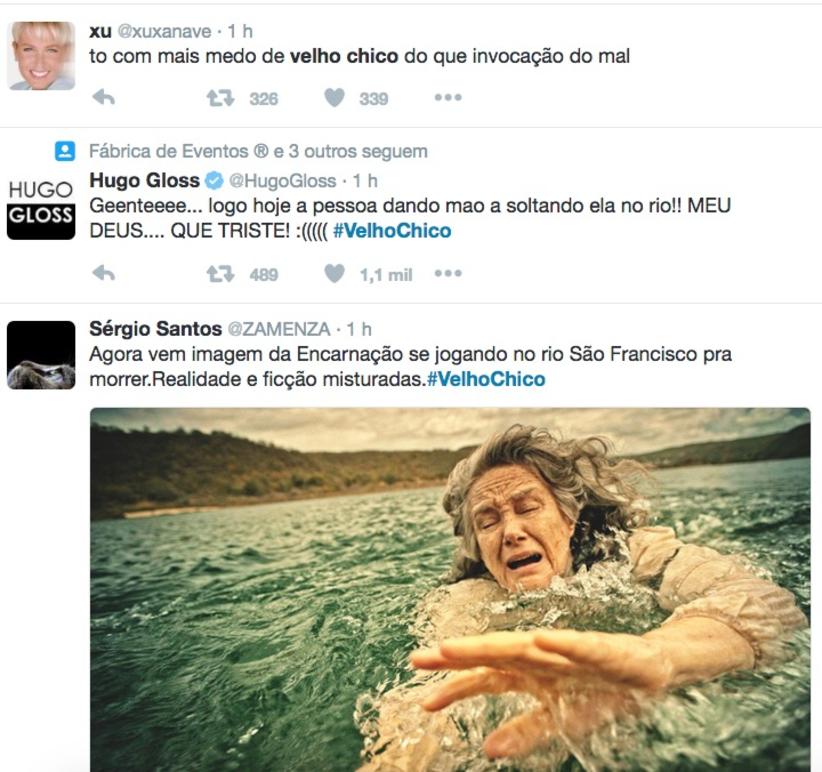Open the Hugo Gloss logo avatar

(x=41, y=205)
